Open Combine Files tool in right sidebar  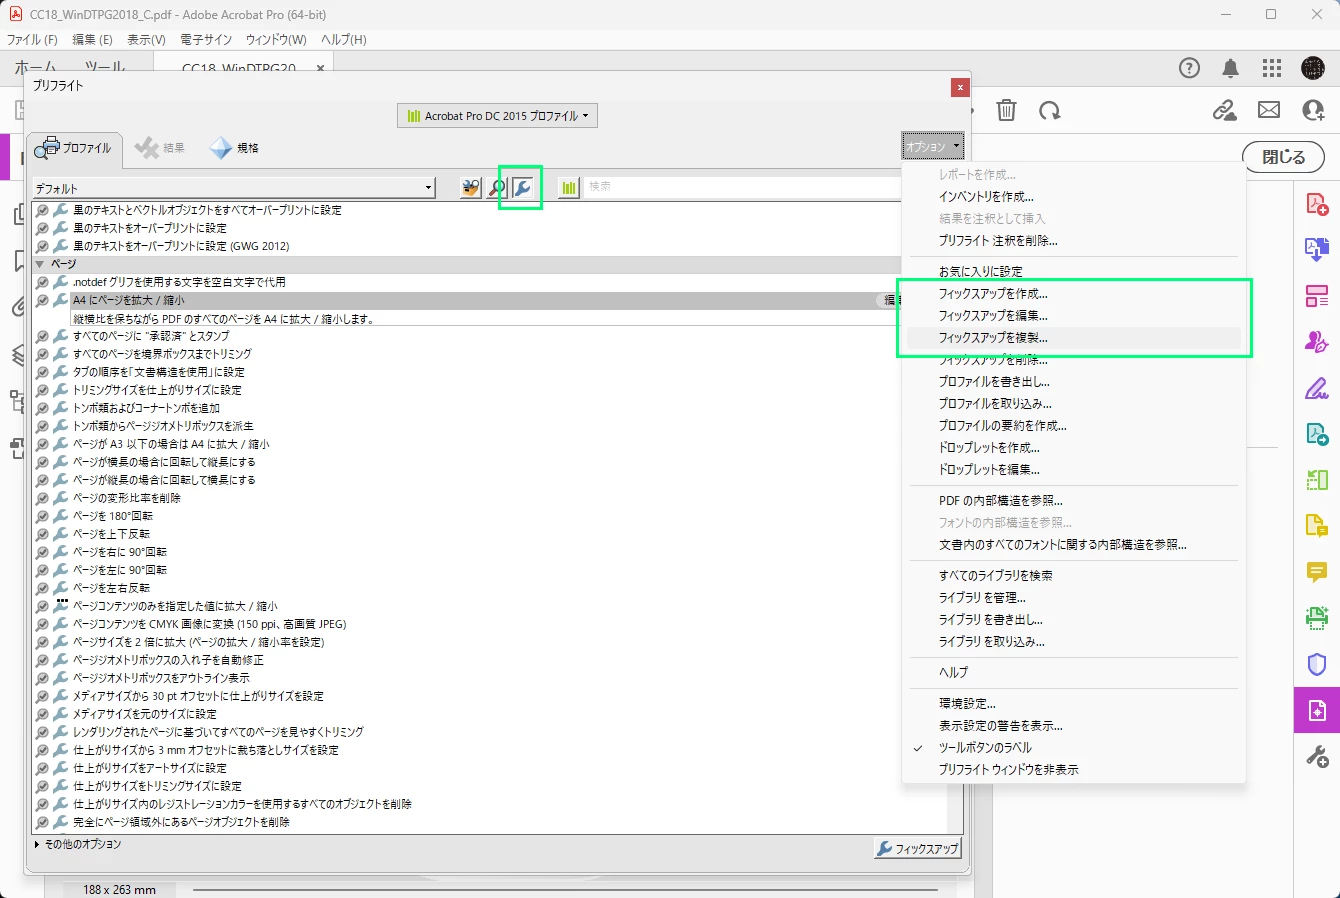click(1317, 250)
